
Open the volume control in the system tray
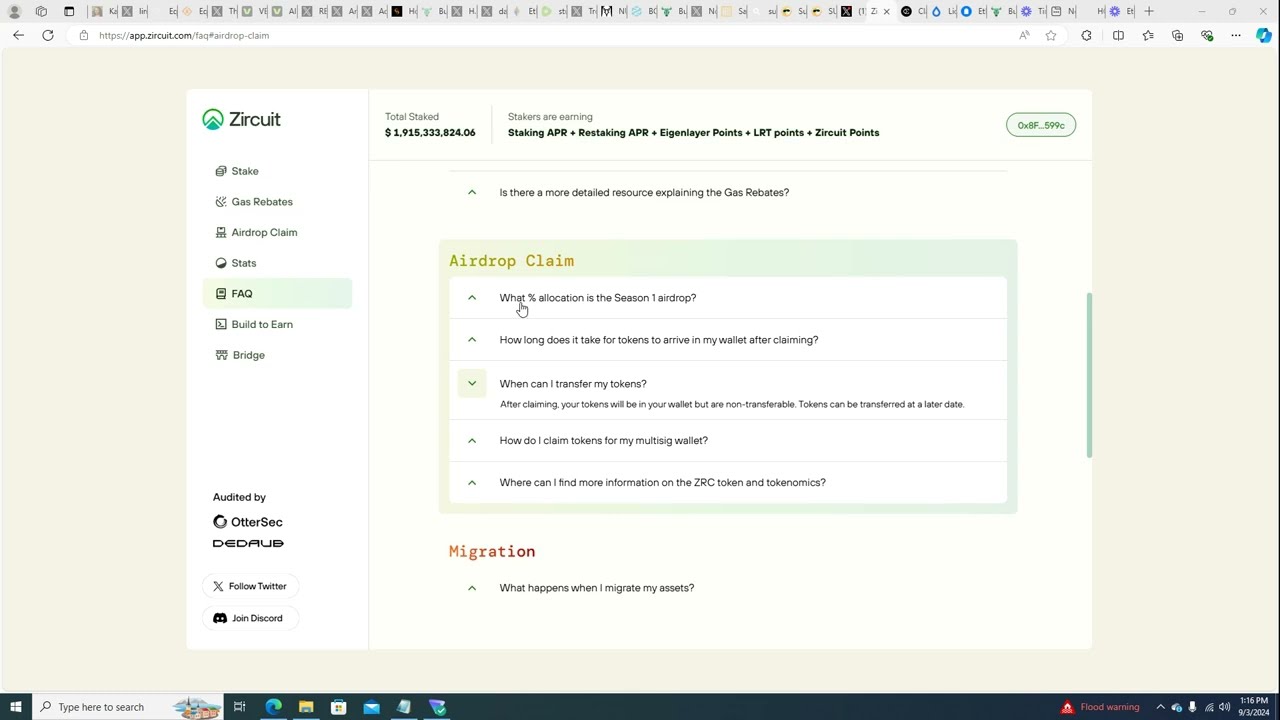pyautogui.click(x=1224, y=707)
